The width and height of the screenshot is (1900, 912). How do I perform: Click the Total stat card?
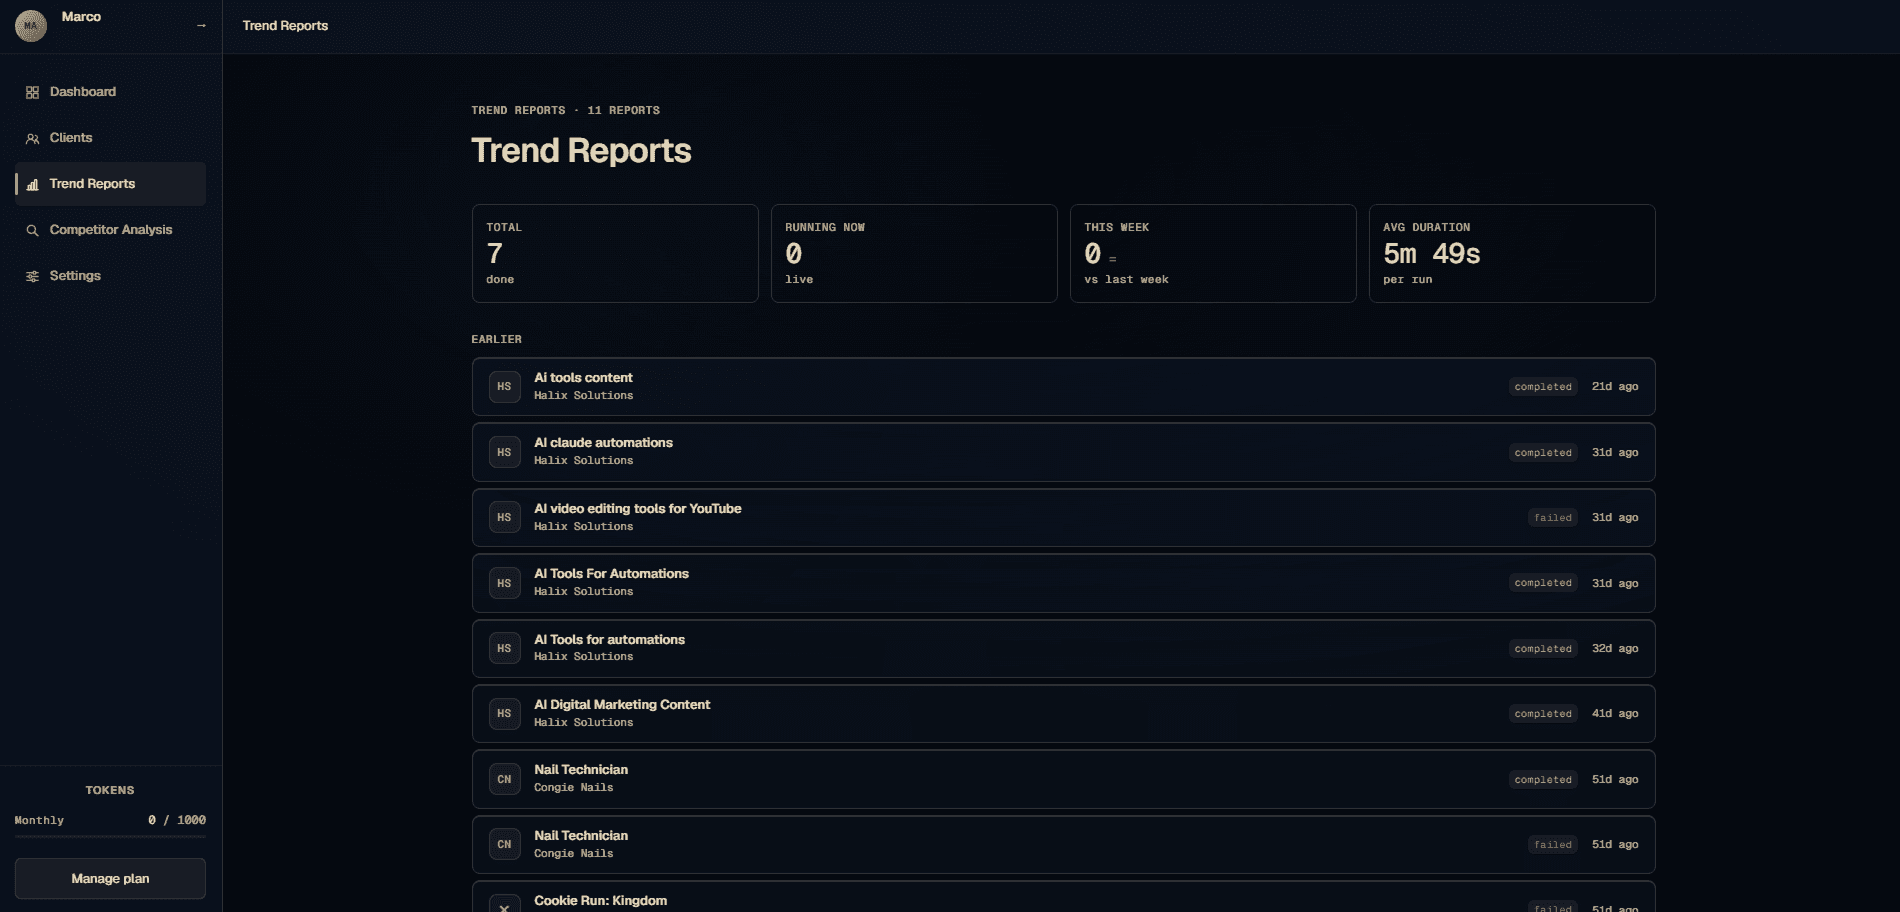click(615, 254)
